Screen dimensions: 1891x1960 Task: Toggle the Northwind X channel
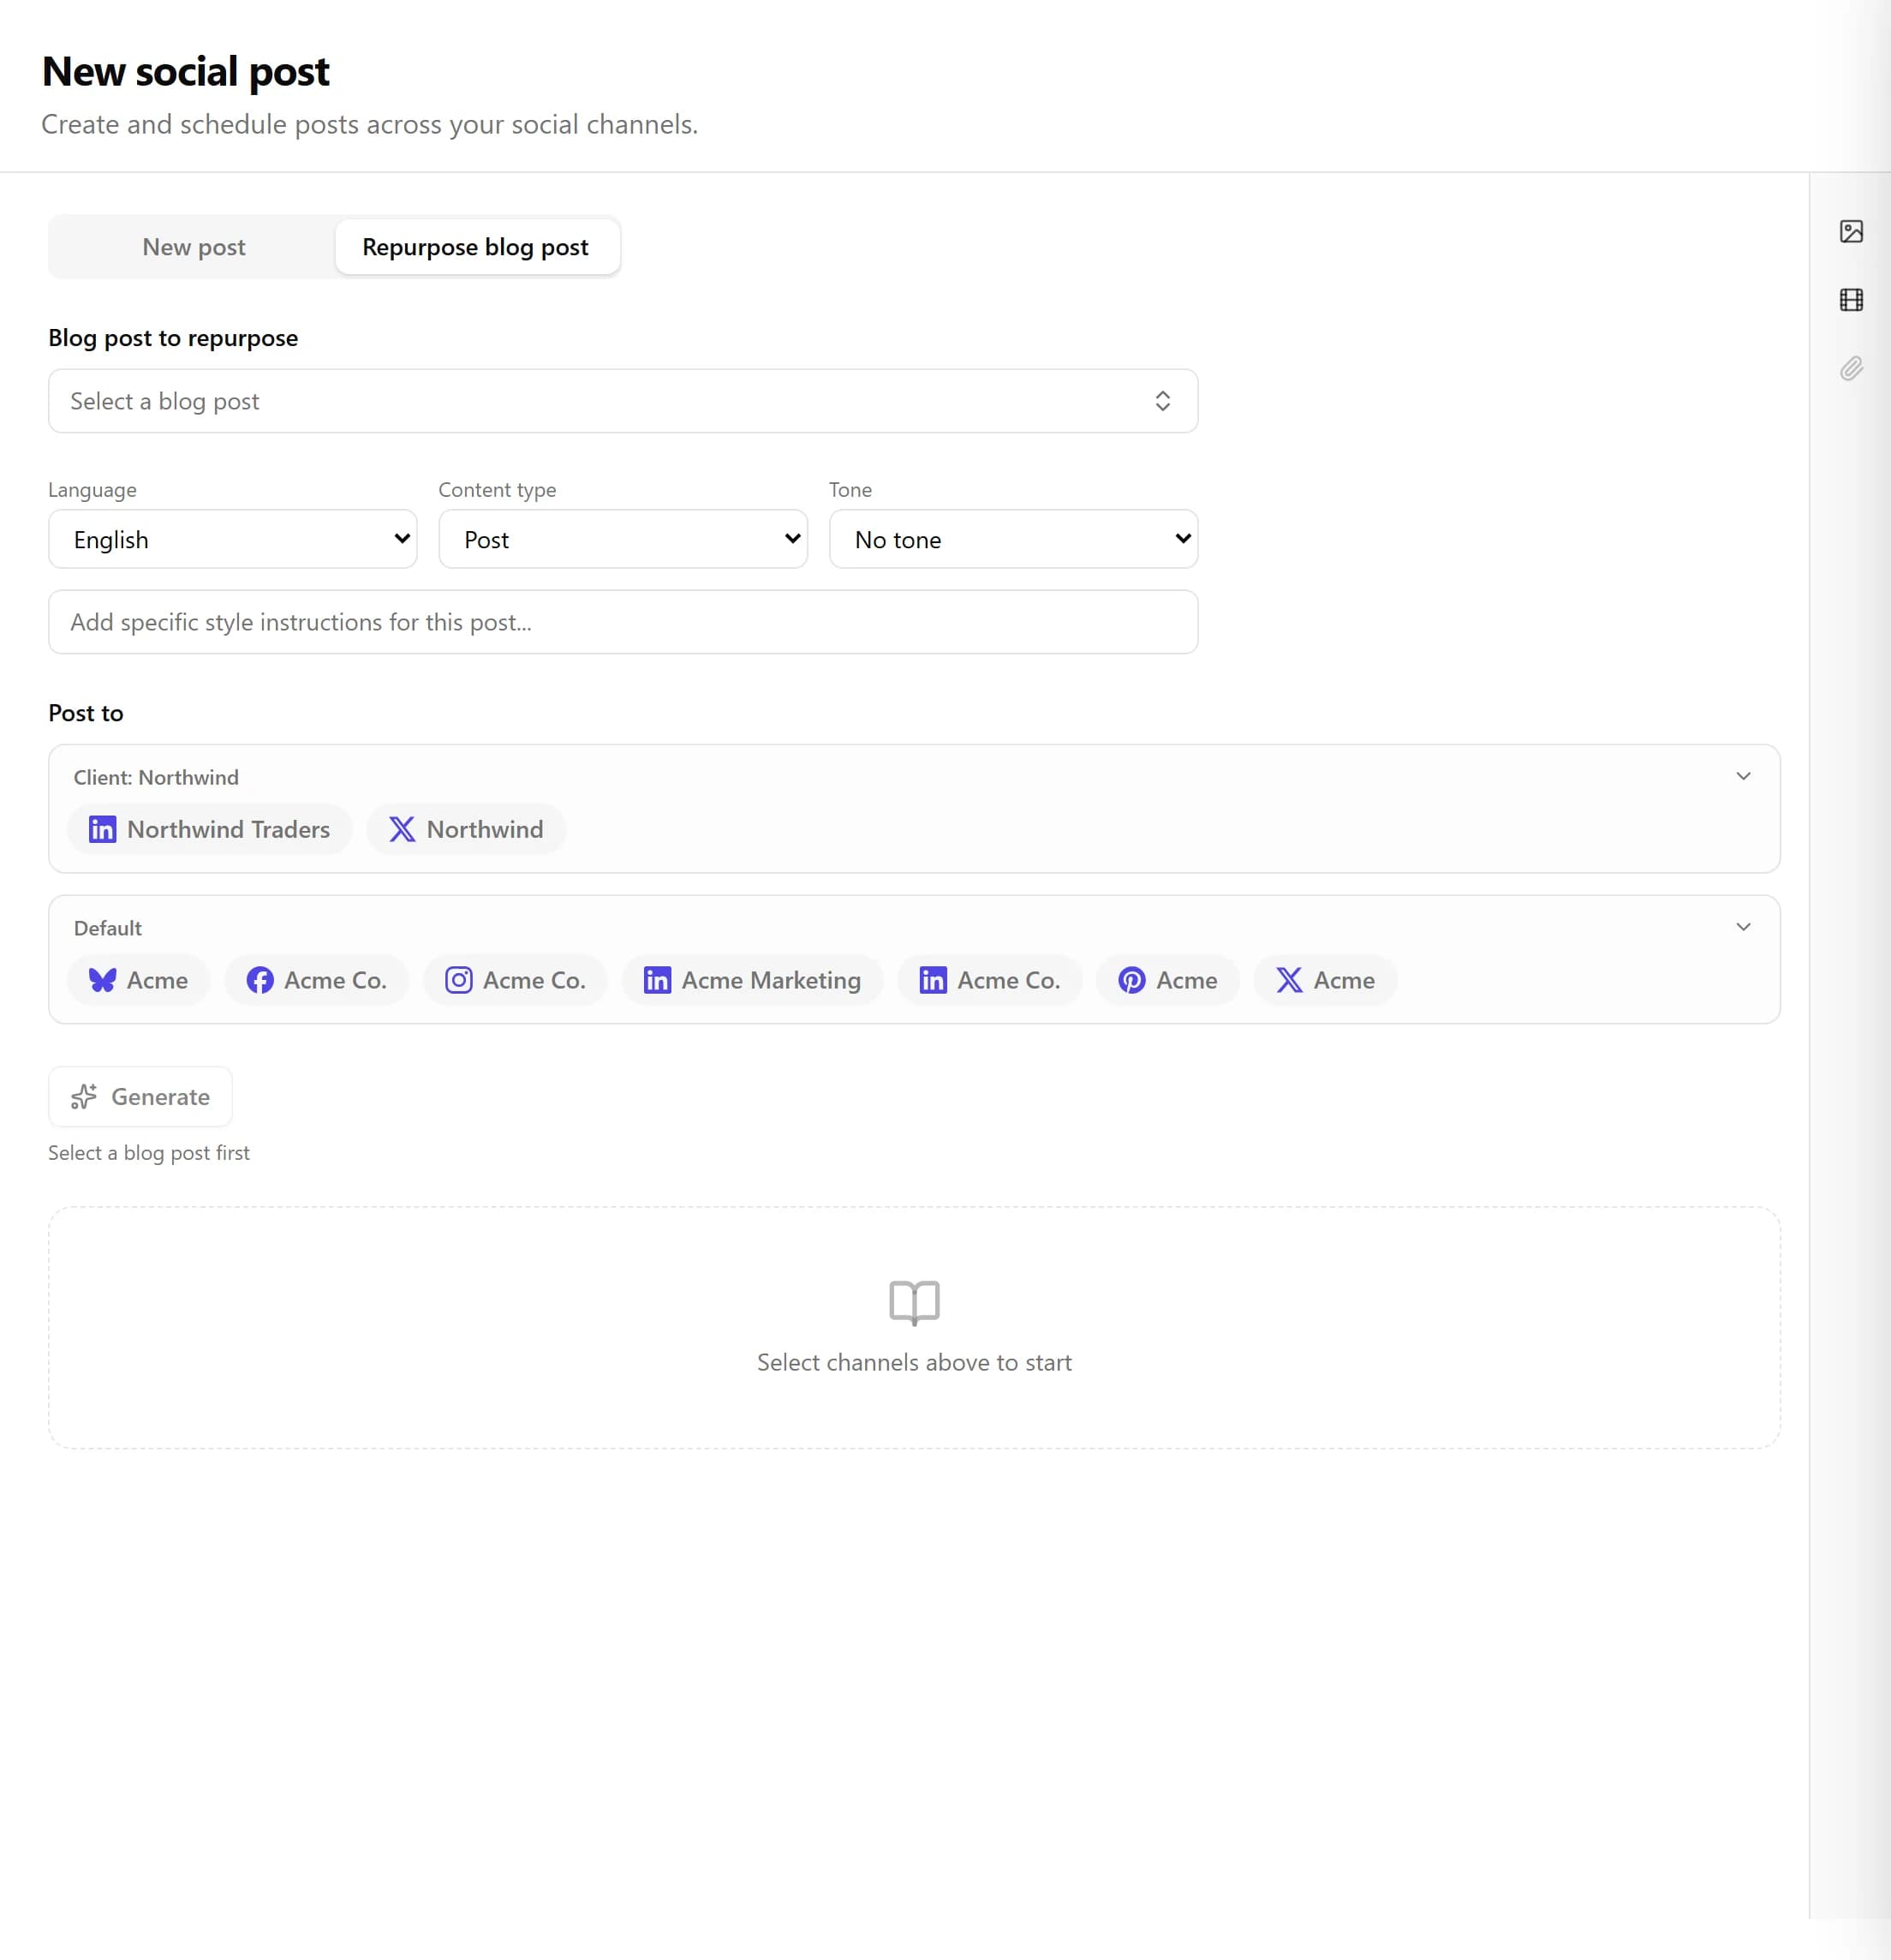pyautogui.click(x=466, y=829)
